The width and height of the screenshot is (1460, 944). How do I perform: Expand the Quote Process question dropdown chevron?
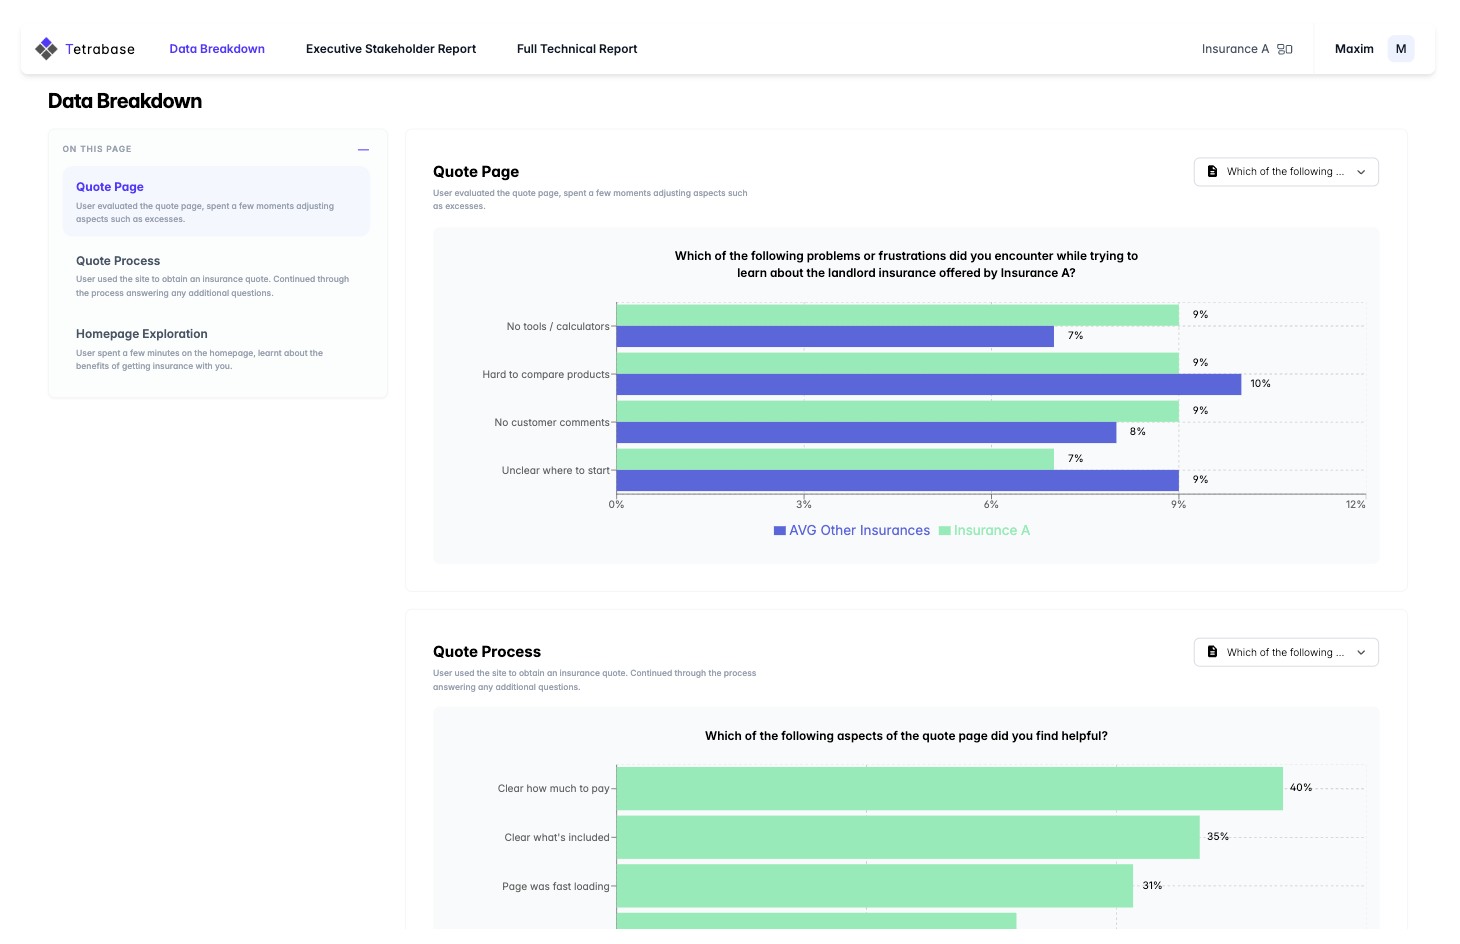[x=1361, y=652]
